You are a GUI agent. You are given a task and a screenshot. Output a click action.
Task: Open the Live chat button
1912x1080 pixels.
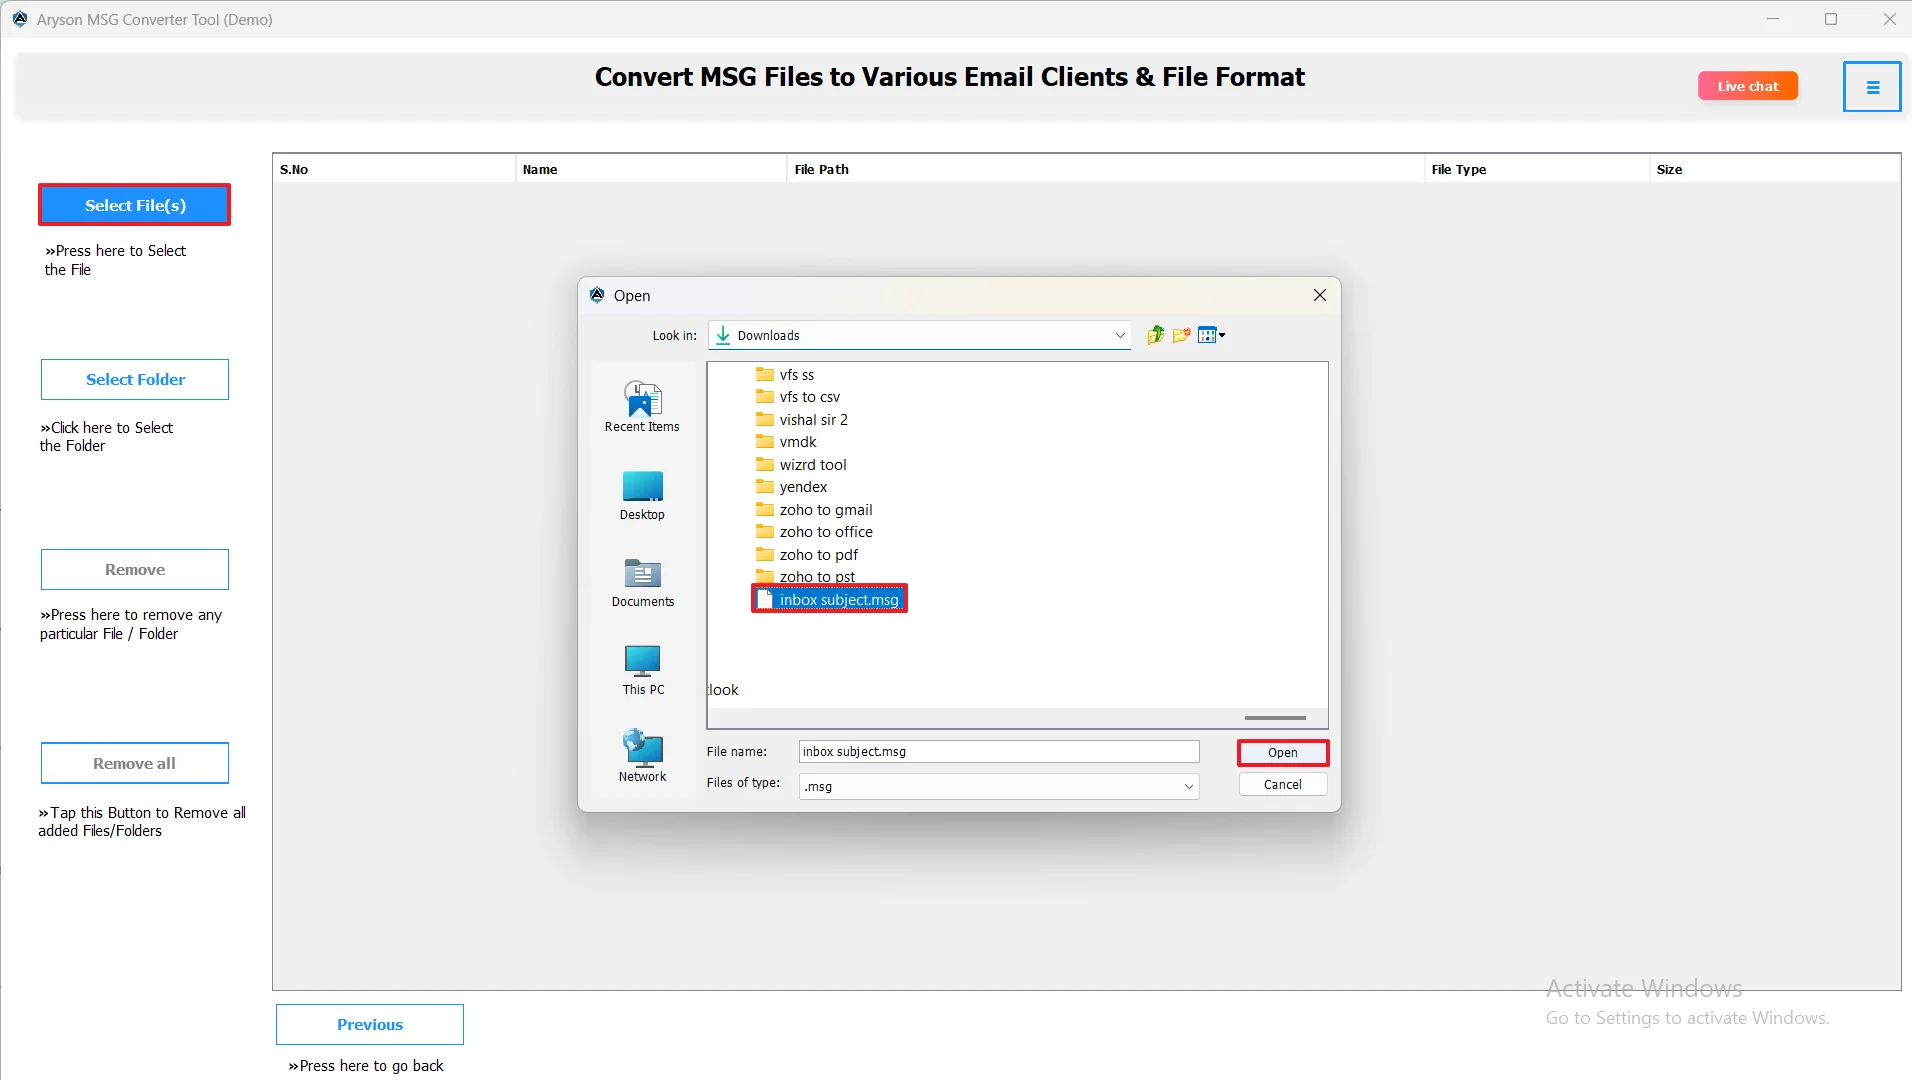click(1748, 87)
